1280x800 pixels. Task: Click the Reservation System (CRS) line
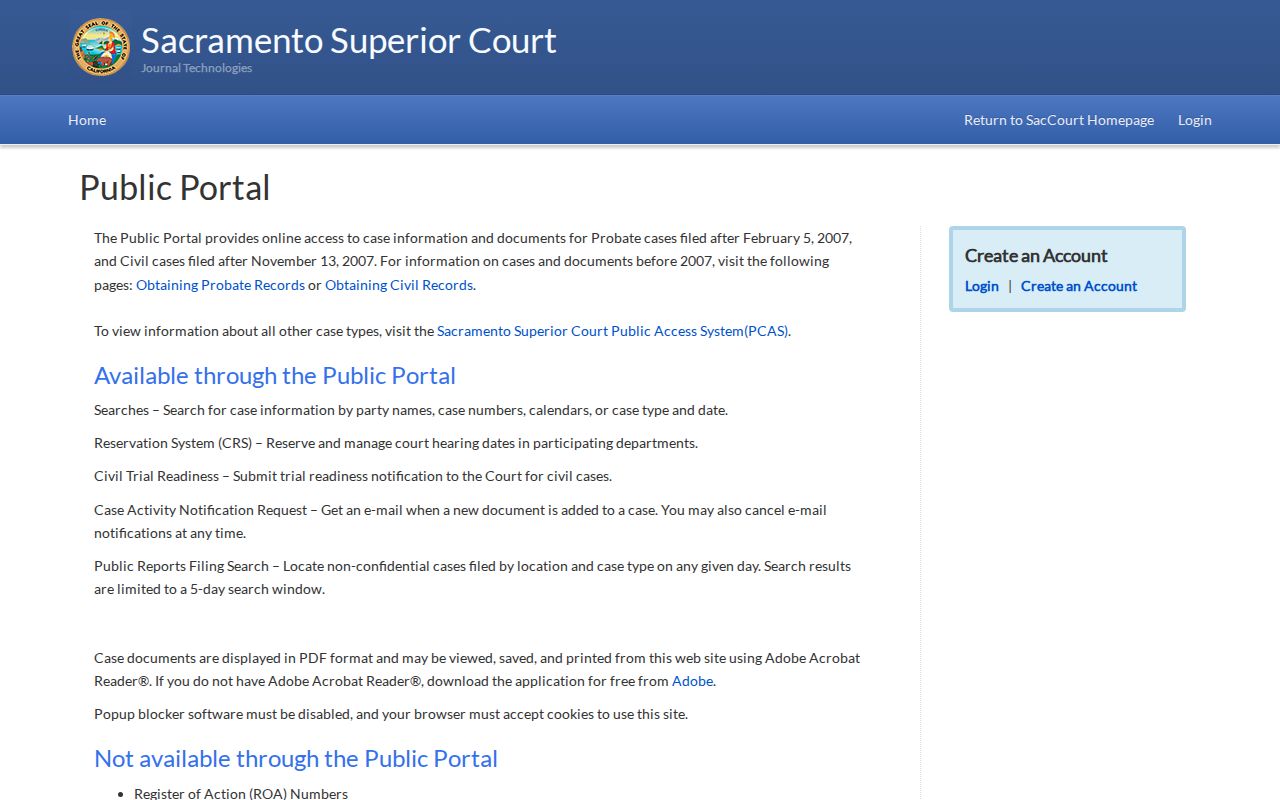pyautogui.click(x=396, y=443)
